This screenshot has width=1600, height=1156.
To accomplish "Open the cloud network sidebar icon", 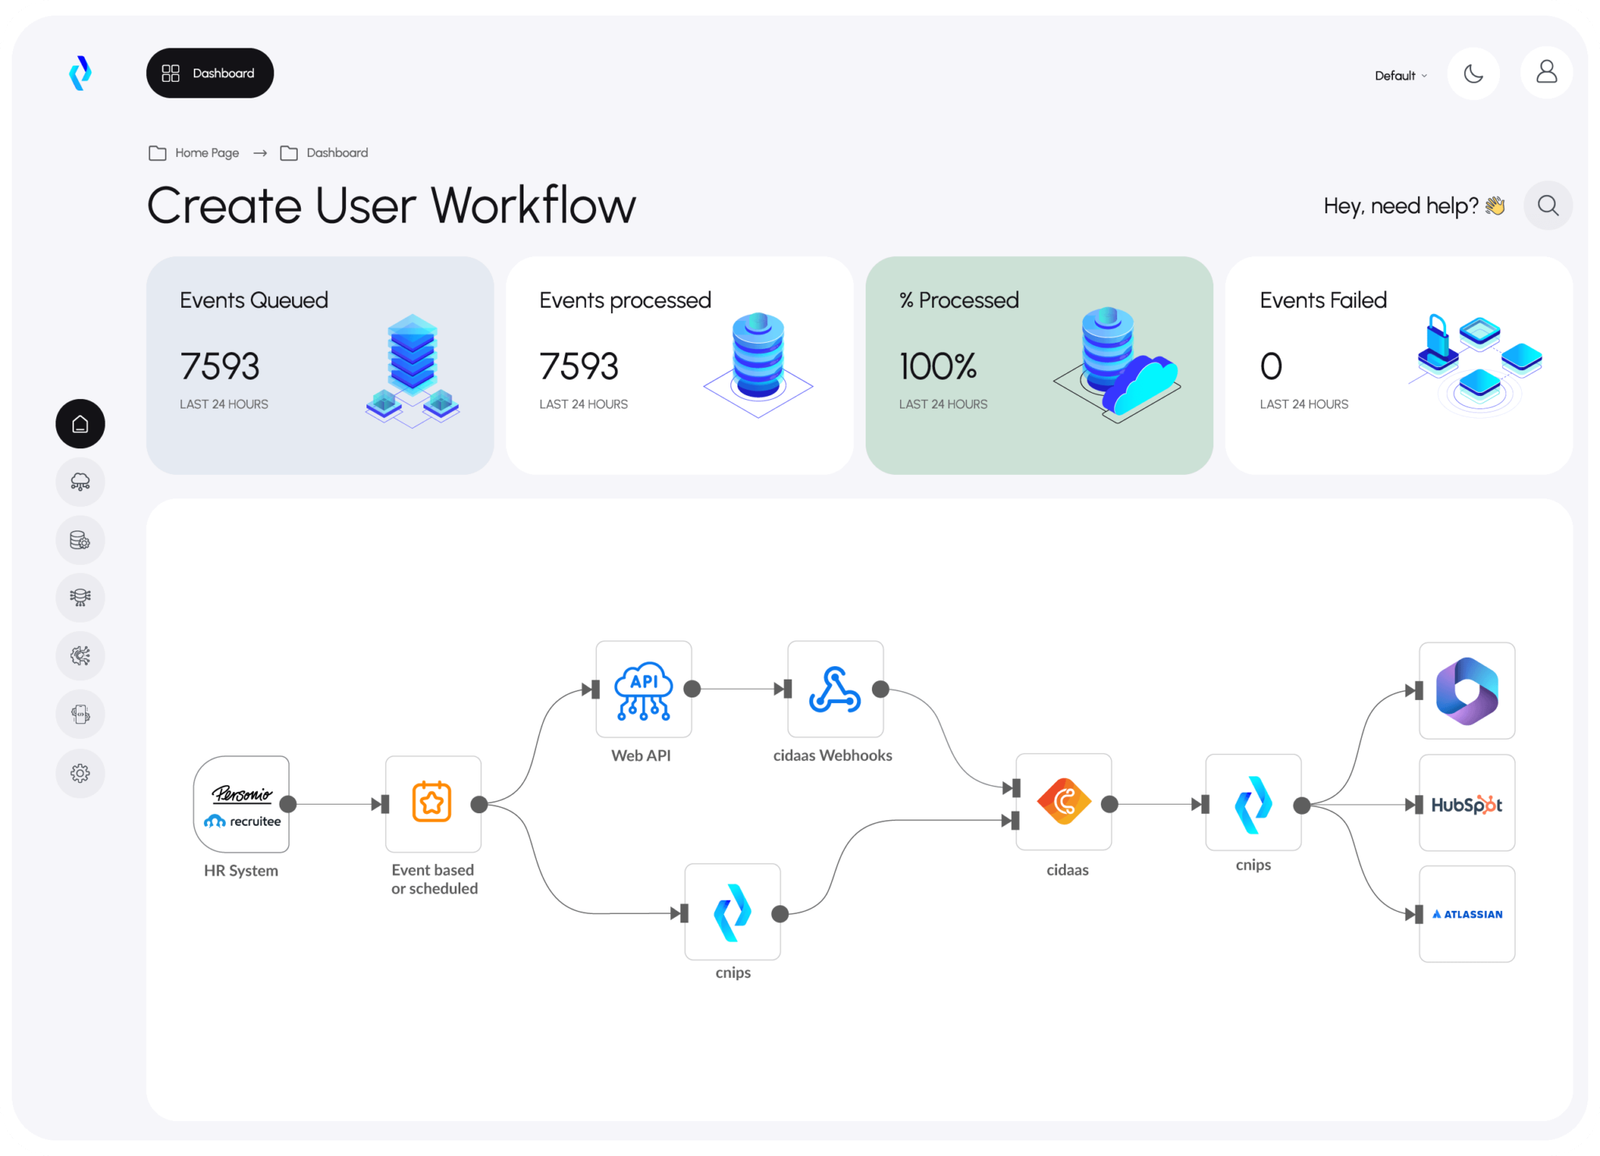I will click(x=80, y=482).
